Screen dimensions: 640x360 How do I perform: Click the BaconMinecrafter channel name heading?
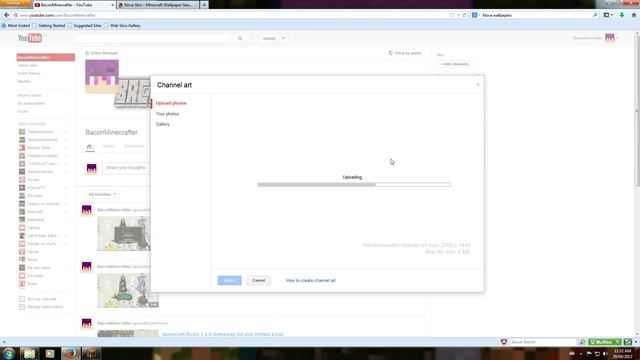[x=111, y=132]
